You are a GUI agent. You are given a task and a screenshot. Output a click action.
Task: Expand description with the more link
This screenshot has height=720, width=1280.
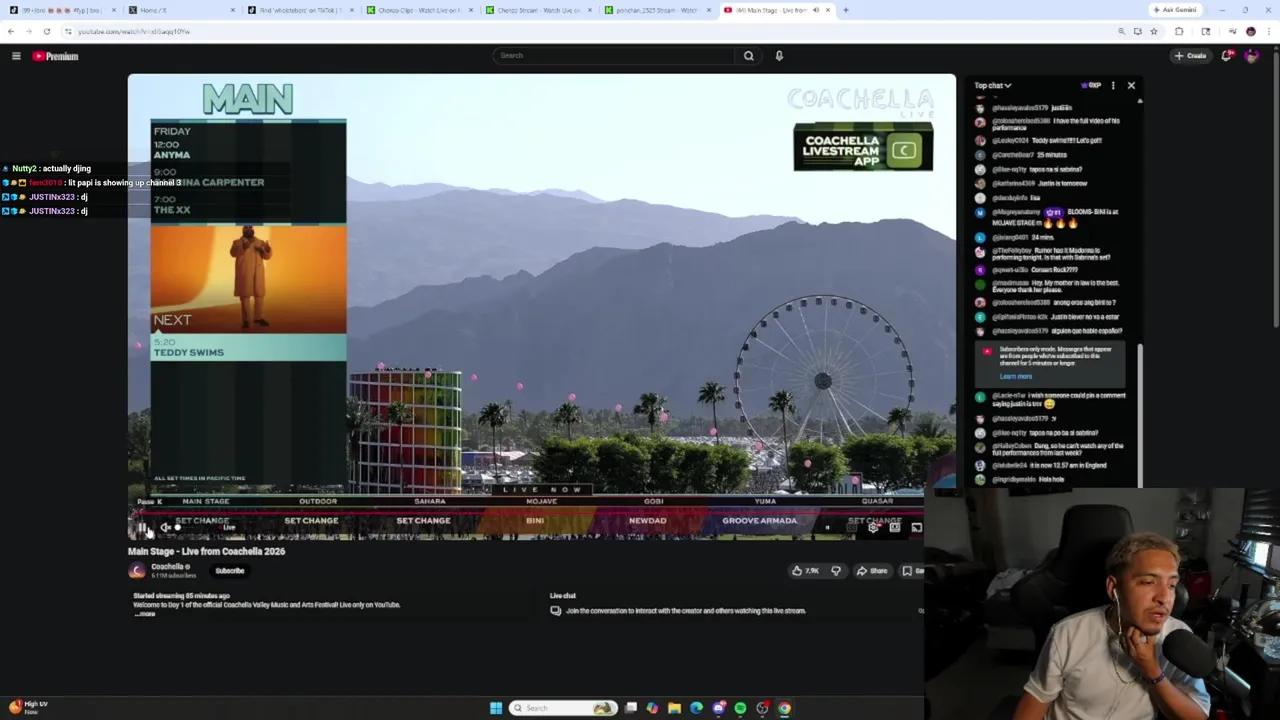click(145, 614)
